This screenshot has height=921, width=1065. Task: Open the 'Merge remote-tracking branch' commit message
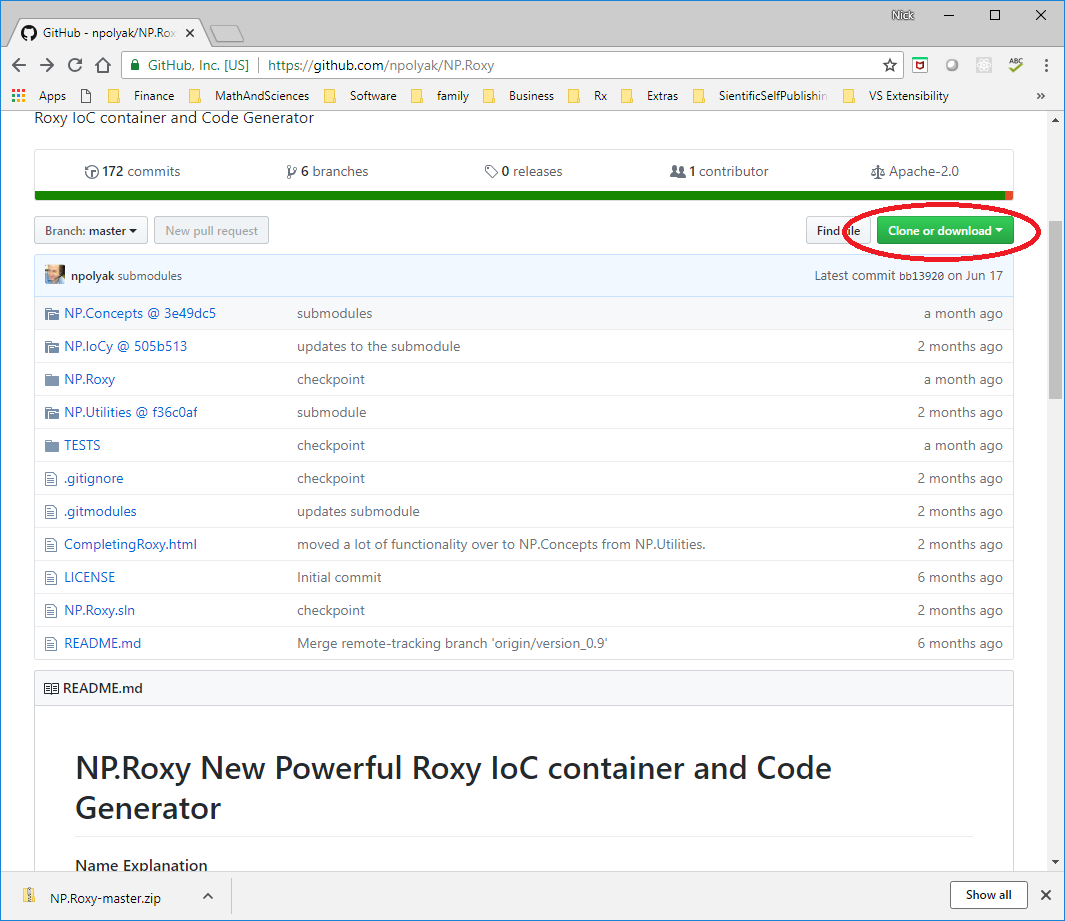point(452,643)
